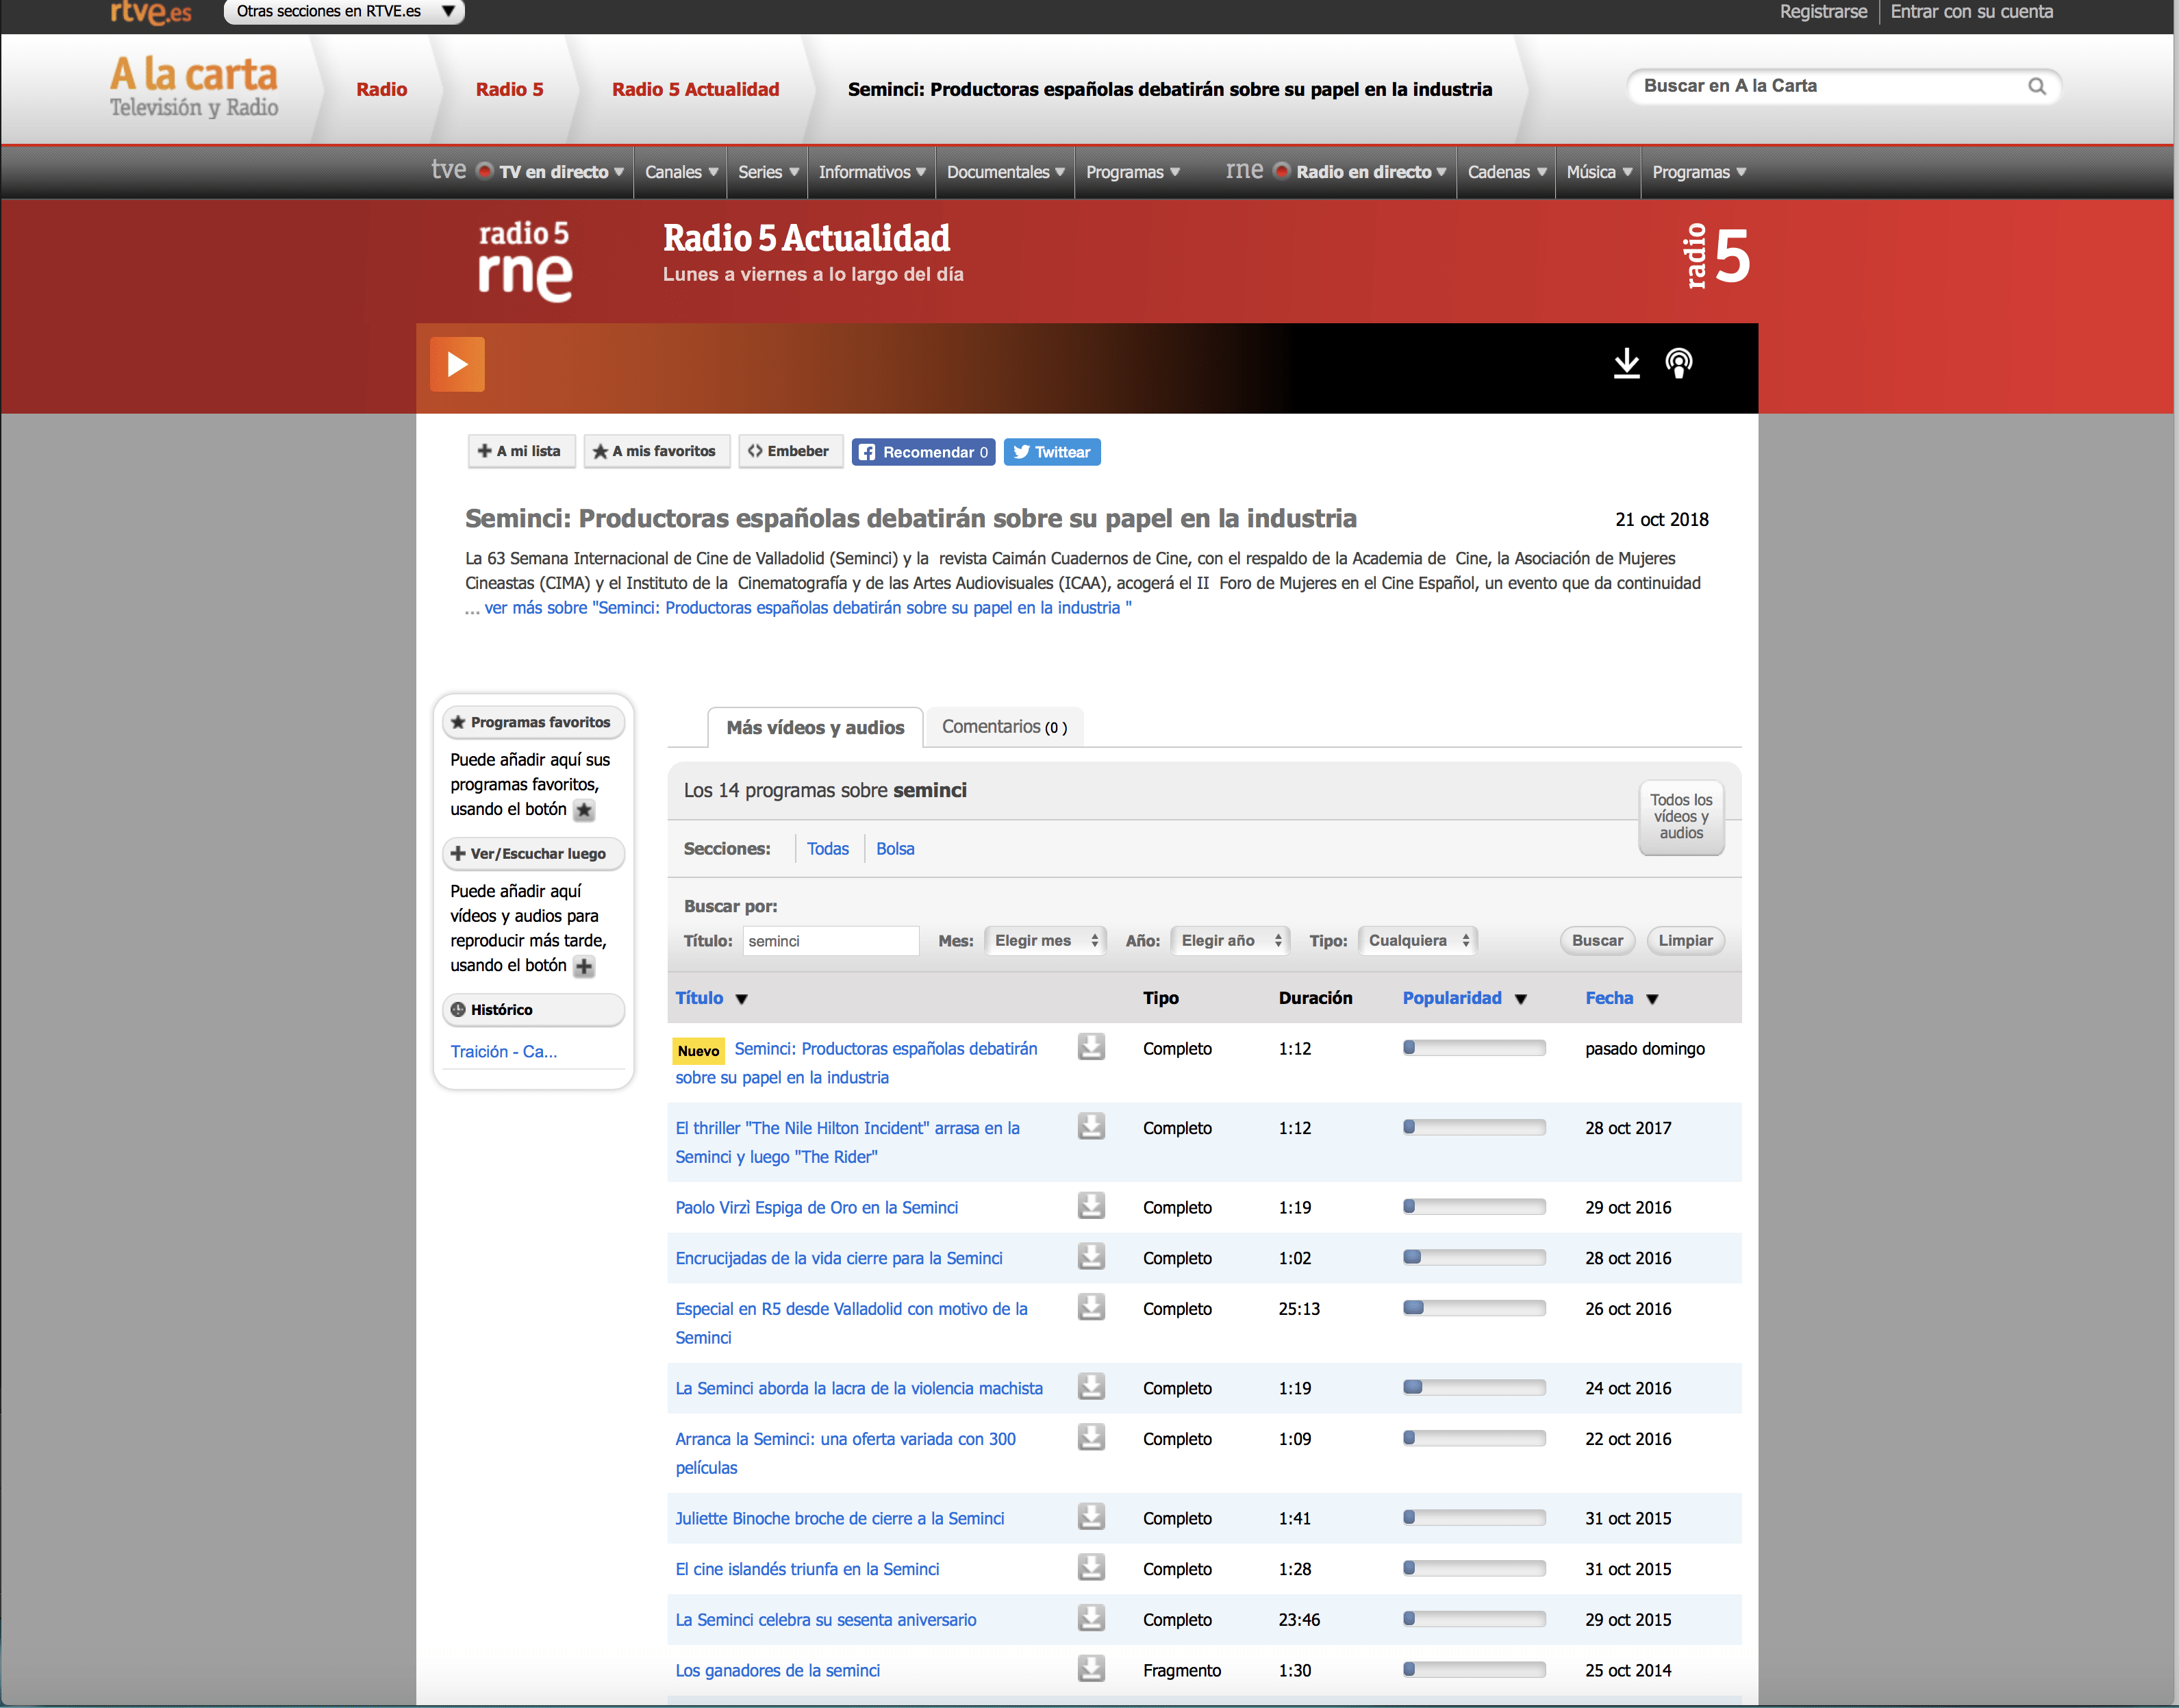This screenshot has height=1708, width=2179.
Task: Open the "ver más sobre Seminci" link
Action: click(x=808, y=608)
